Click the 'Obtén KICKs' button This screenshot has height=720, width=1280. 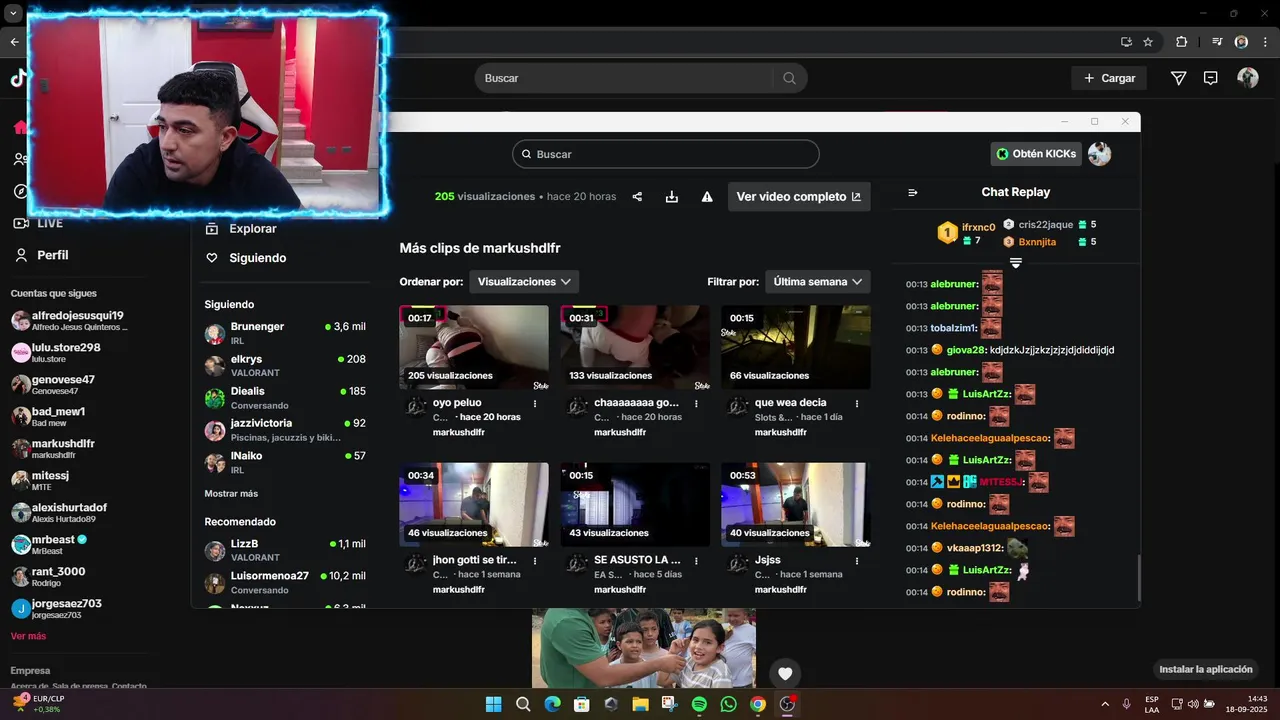tap(1037, 154)
